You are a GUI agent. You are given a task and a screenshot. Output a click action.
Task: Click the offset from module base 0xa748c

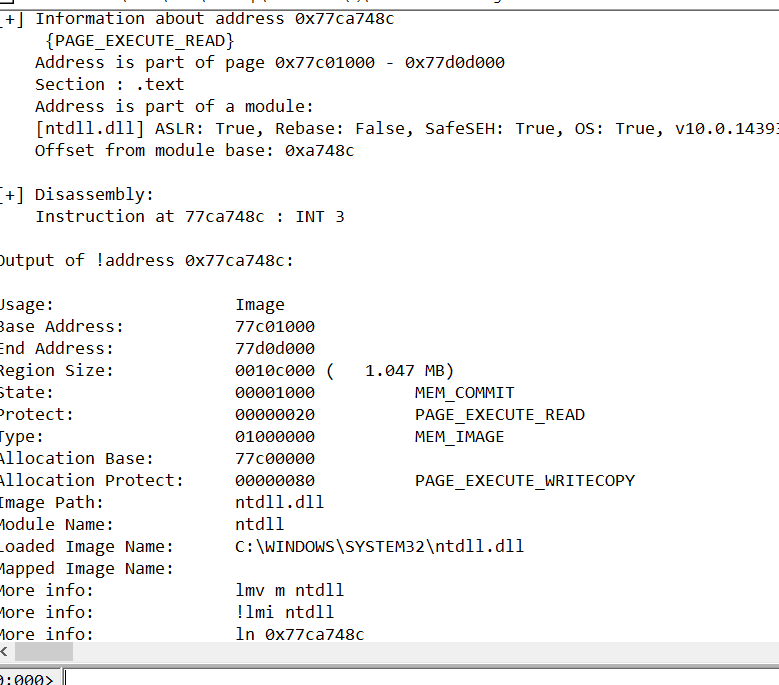pos(319,150)
